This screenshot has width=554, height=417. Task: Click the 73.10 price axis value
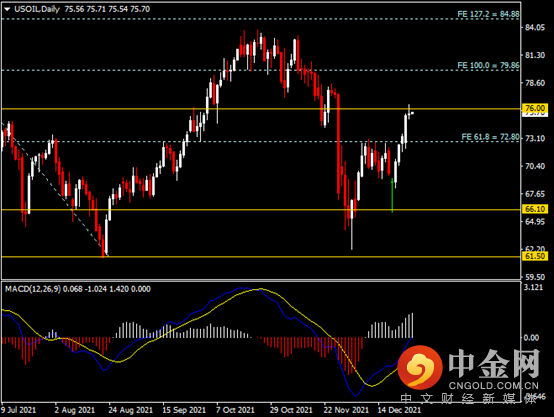pyautogui.click(x=535, y=138)
